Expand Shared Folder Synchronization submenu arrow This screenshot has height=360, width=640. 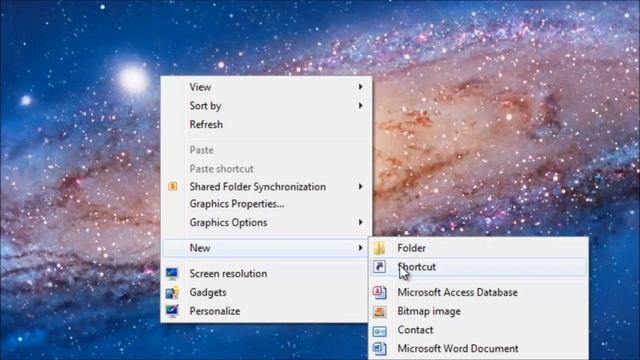click(360, 187)
